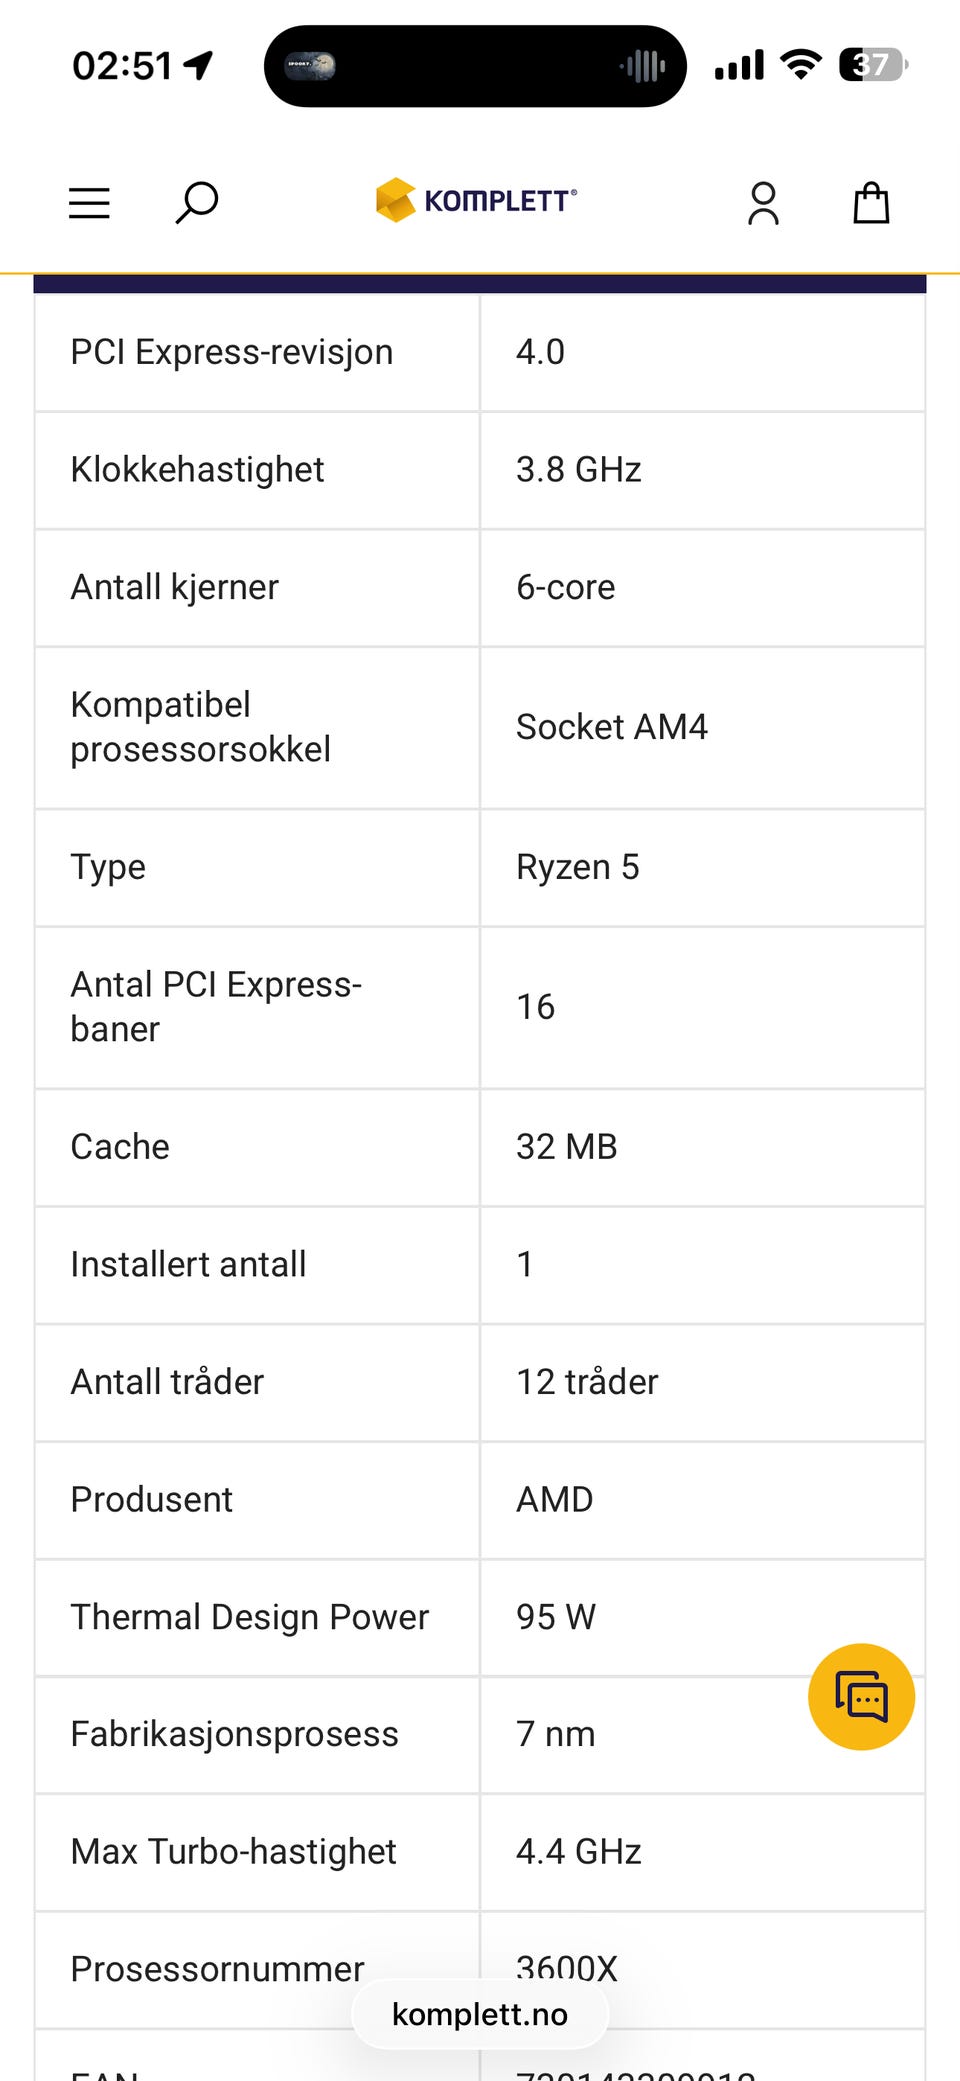960x2081 pixels.
Task: Tap the status bar clock 02:51
Action: point(123,66)
